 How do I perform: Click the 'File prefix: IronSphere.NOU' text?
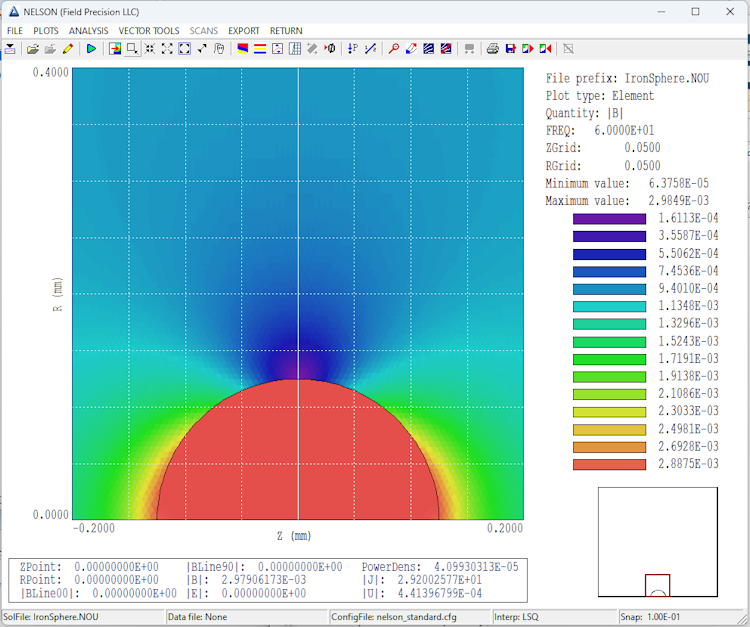(x=627, y=78)
